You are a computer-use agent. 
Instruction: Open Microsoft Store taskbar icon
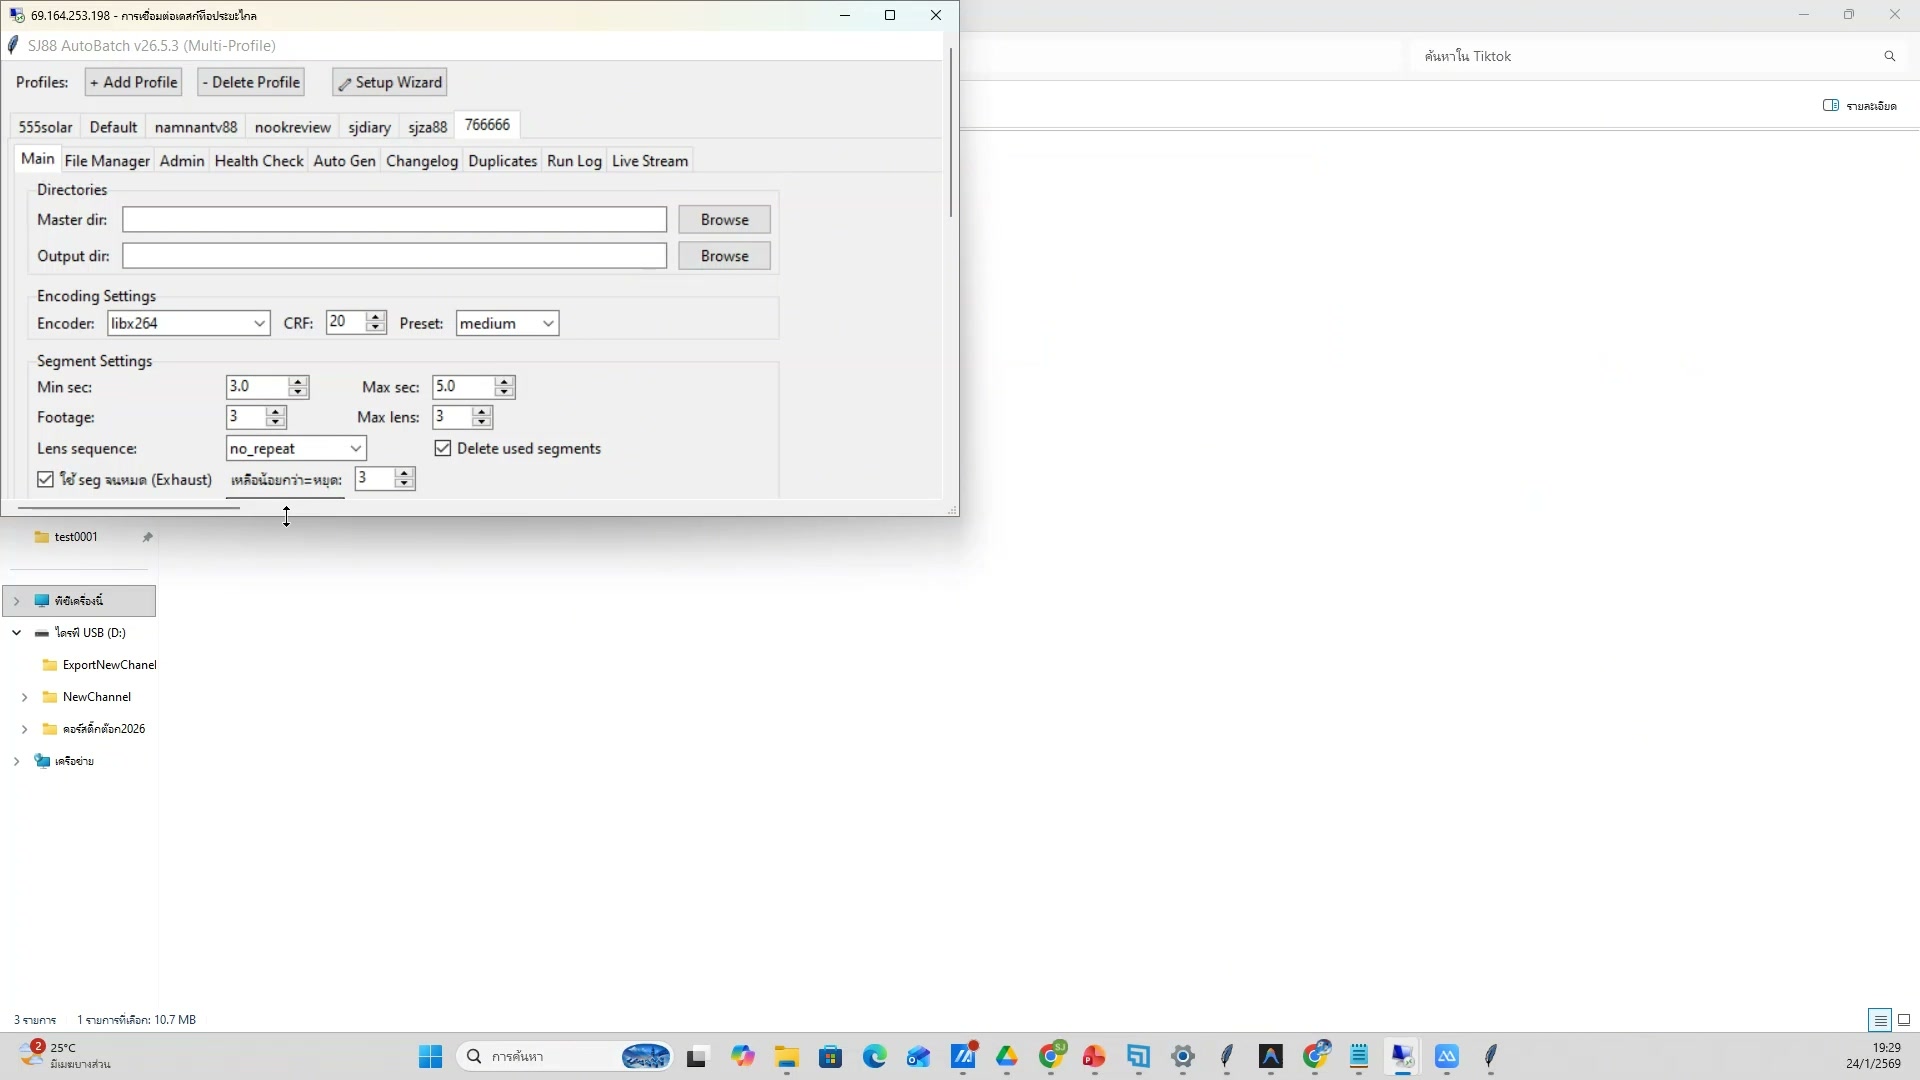pyautogui.click(x=830, y=1056)
